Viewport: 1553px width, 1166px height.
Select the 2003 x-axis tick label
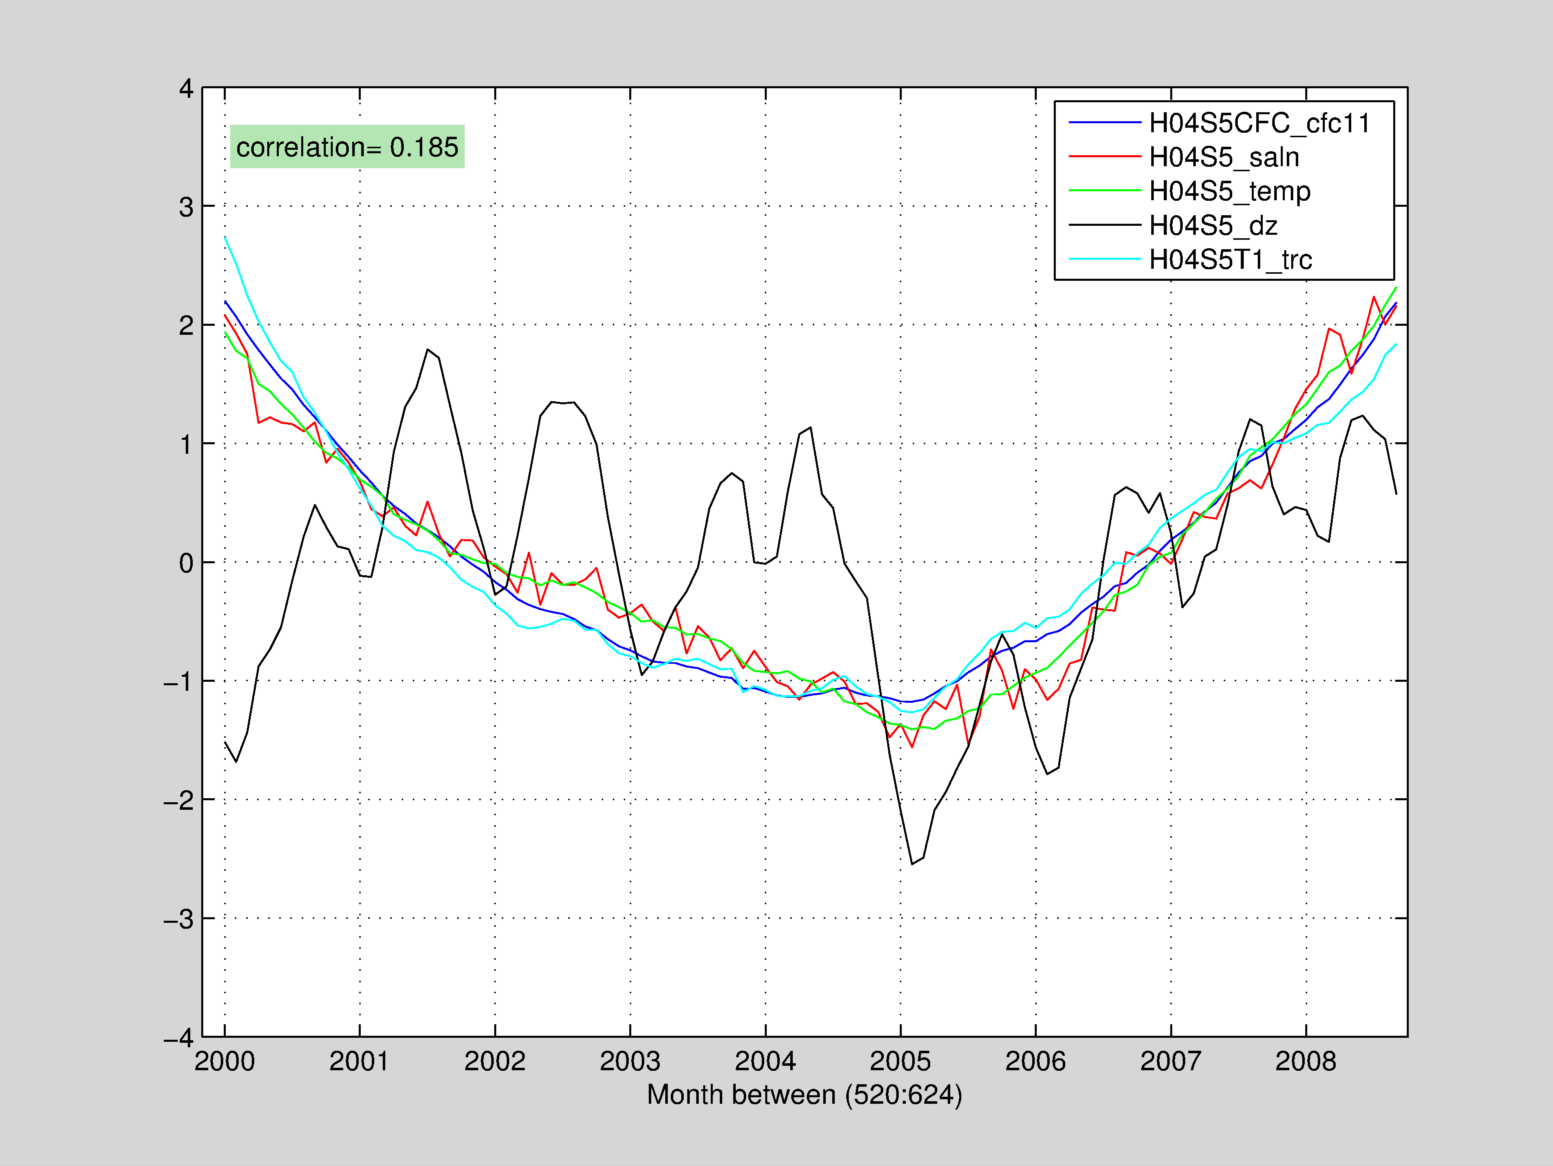tap(630, 1061)
